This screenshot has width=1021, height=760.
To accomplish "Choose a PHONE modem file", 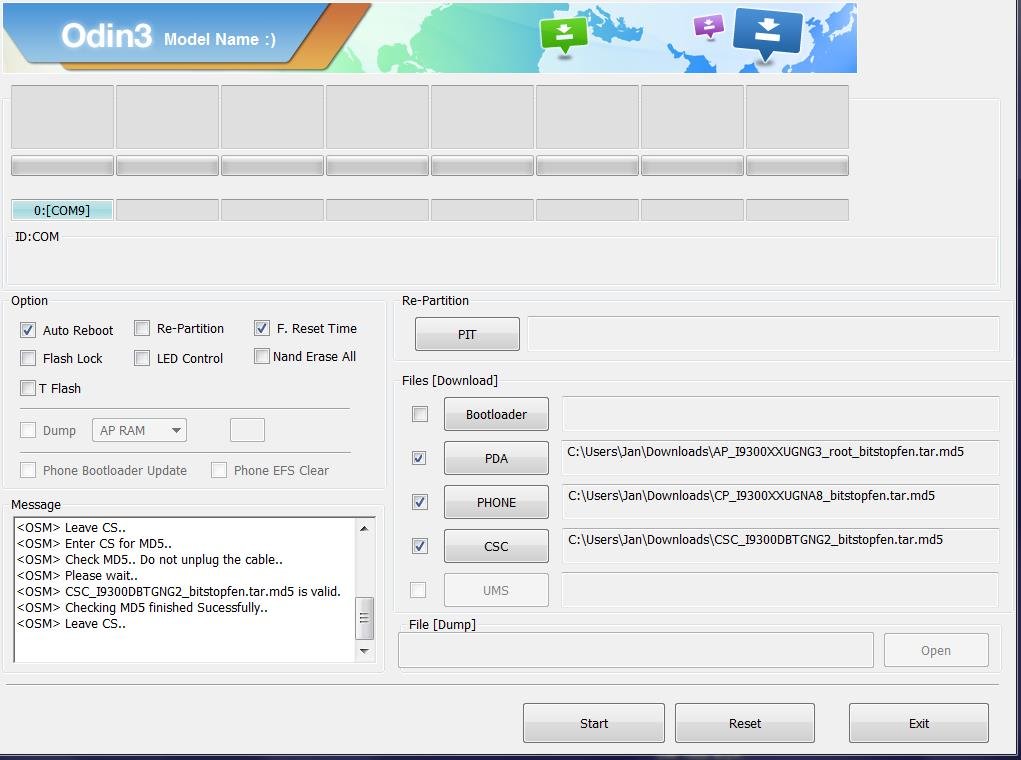I will (496, 502).
